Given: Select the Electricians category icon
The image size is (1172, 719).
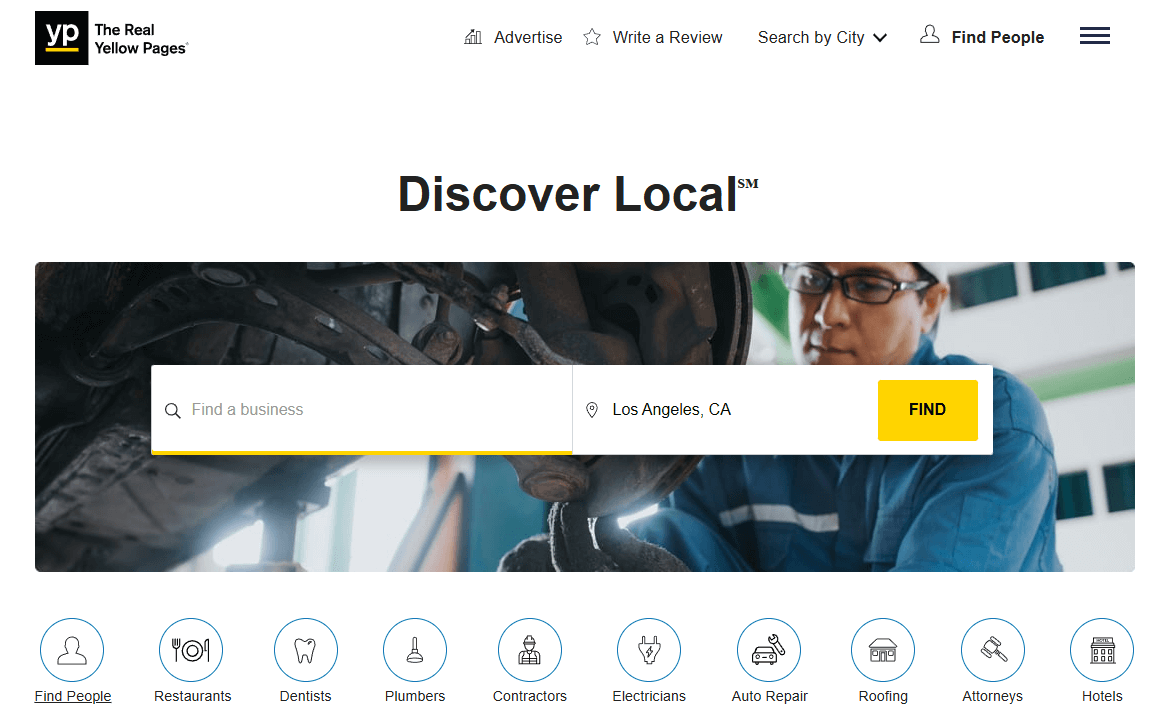Looking at the screenshot, I should (649, 649).
